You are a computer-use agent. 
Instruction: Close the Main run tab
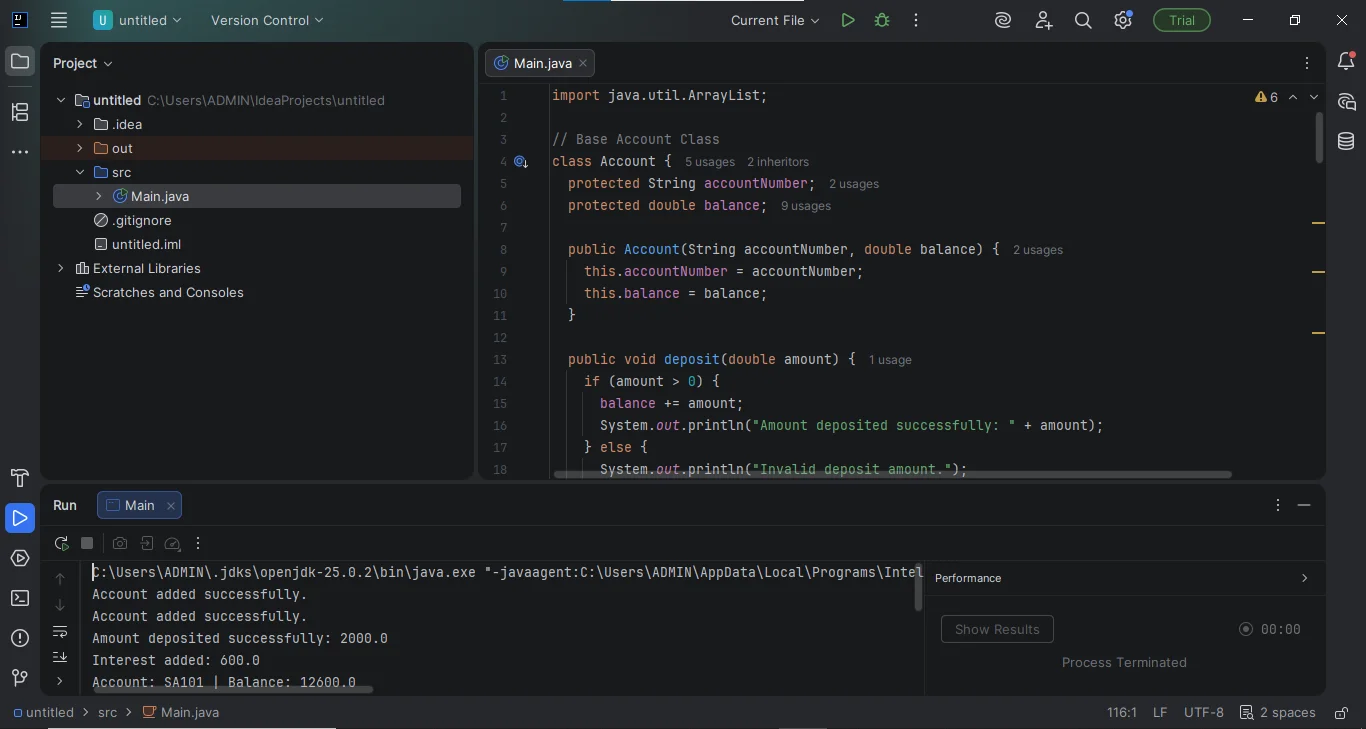(x=171, y=506)
